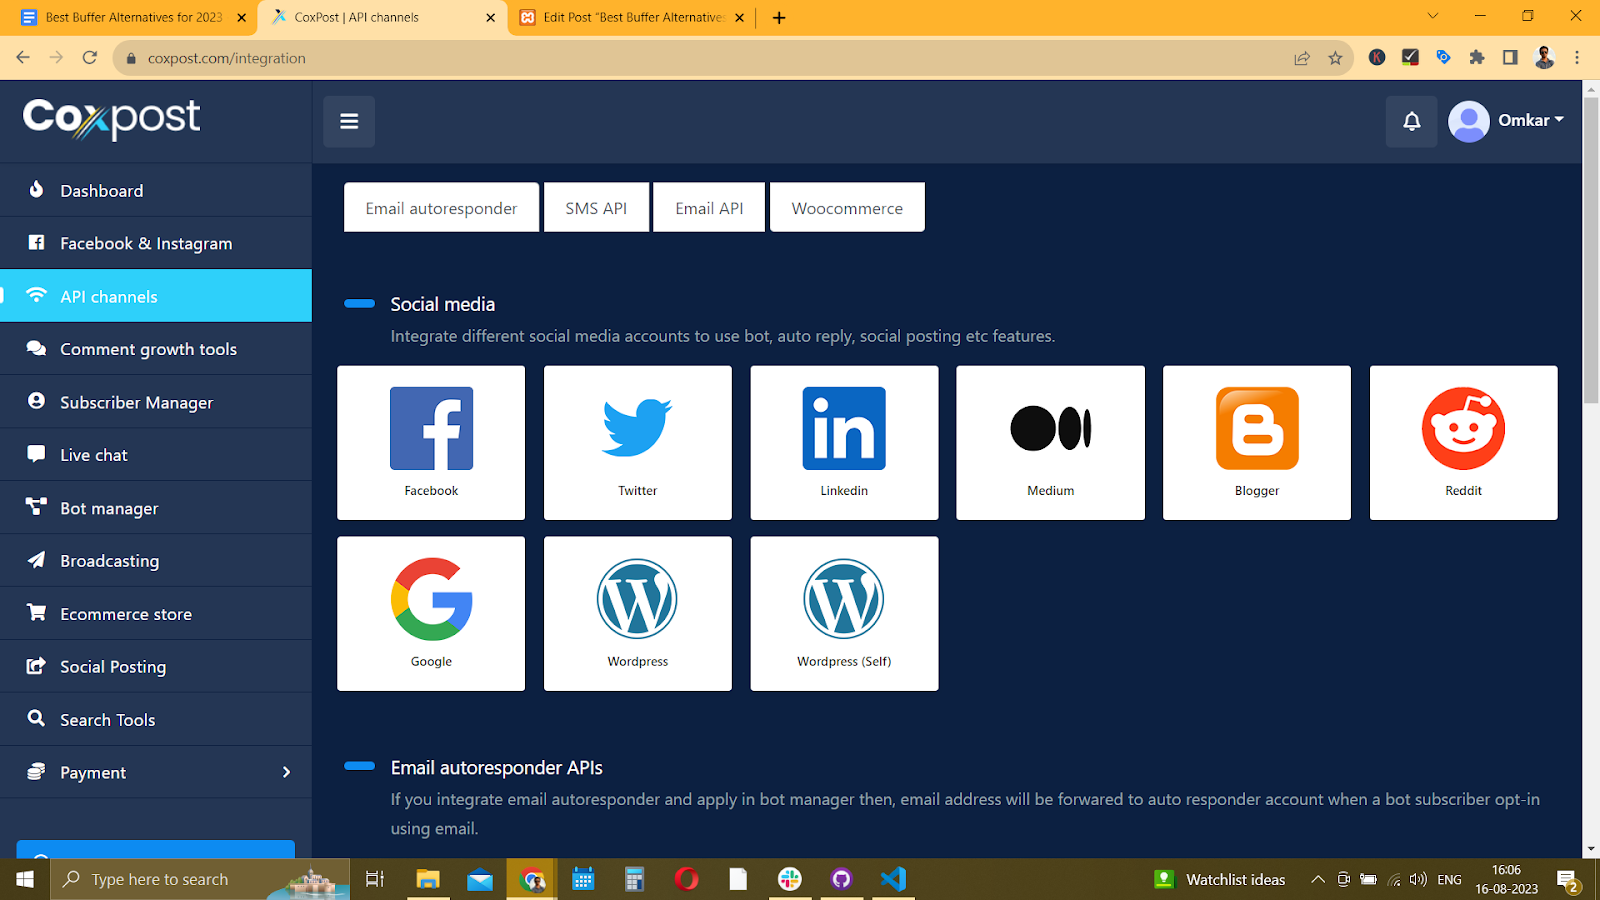Open Broadcasting in the sidebar
1600x900 pixels.
(x=156, y=561)
